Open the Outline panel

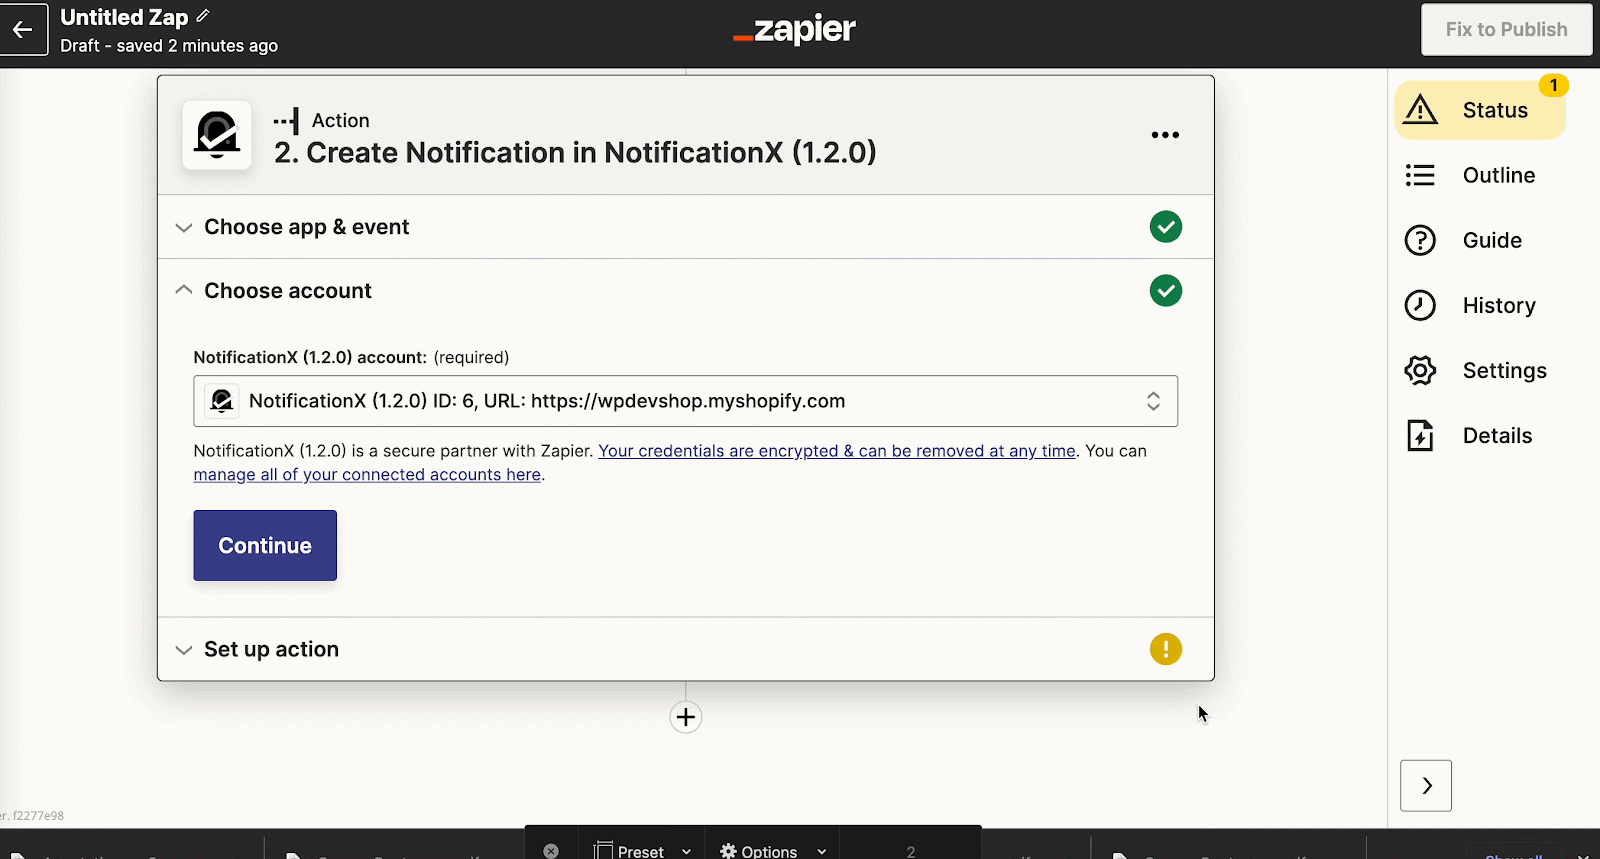point(1480,175)
